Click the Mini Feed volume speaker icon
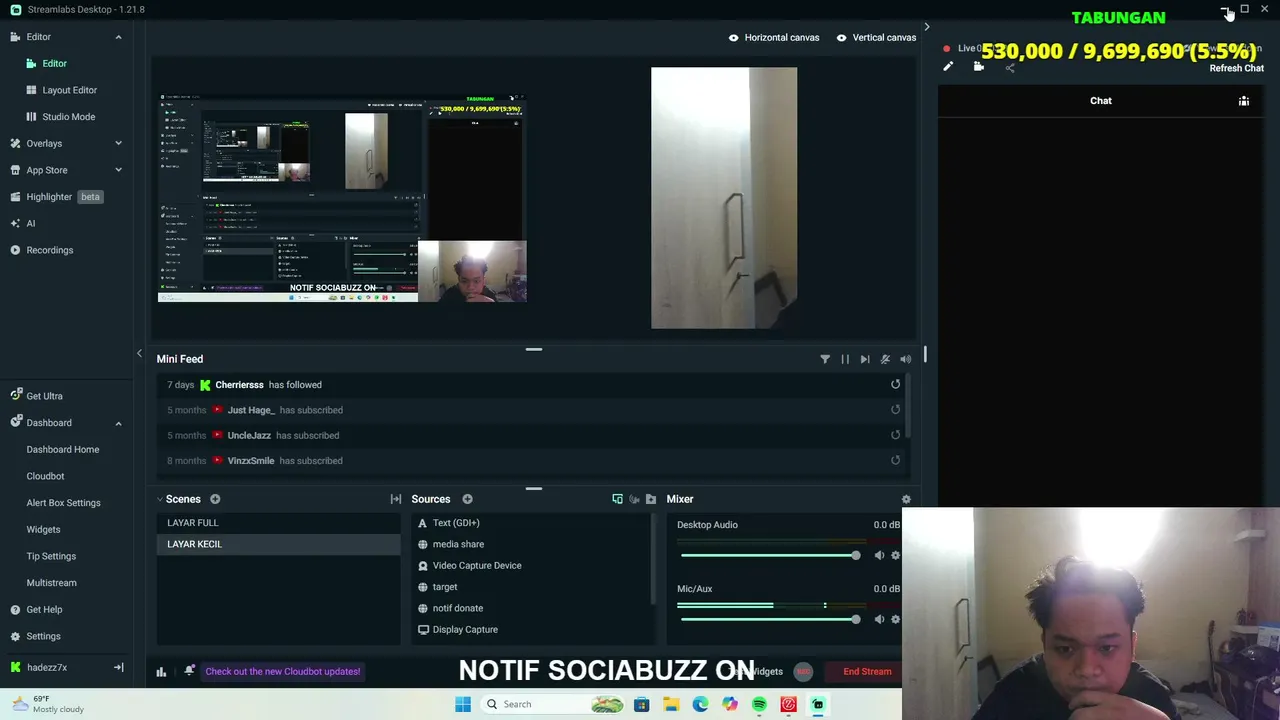This screenshot has height=720, width=1280. tap(905, 359)
